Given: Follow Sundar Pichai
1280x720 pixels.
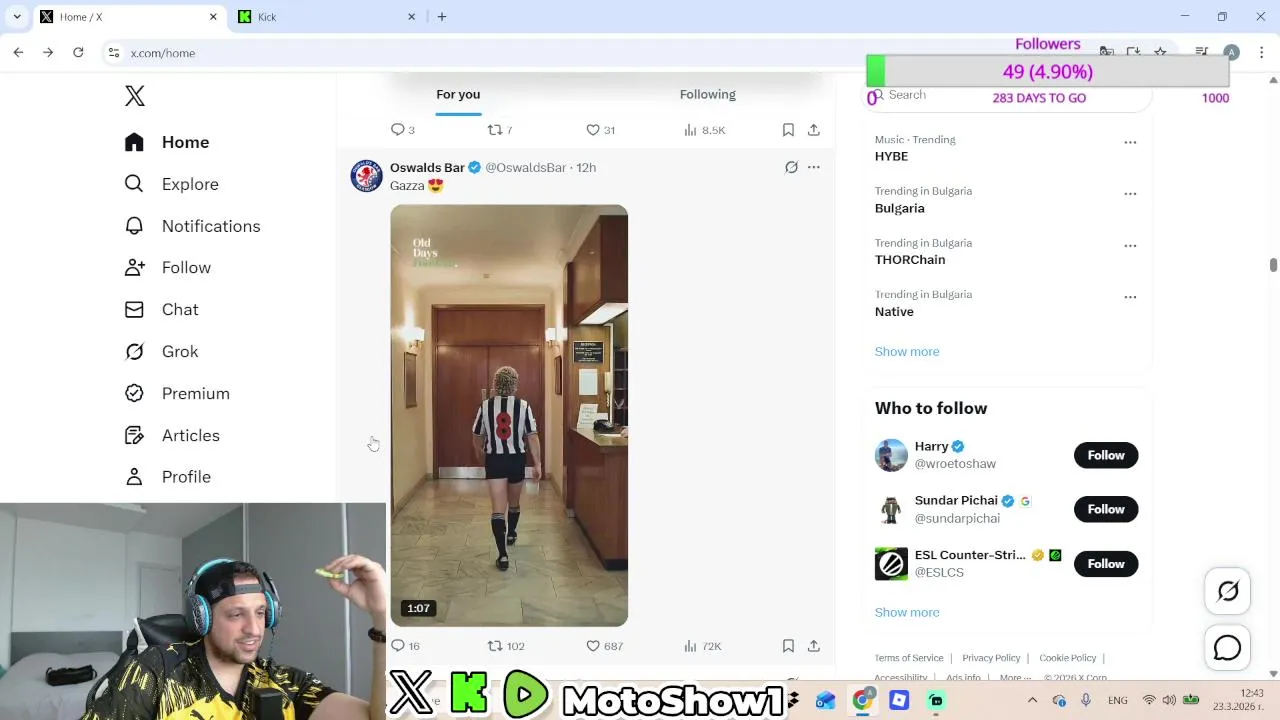Looking at the screenshot, I should pyautogui.click(x=1106, y=509).
